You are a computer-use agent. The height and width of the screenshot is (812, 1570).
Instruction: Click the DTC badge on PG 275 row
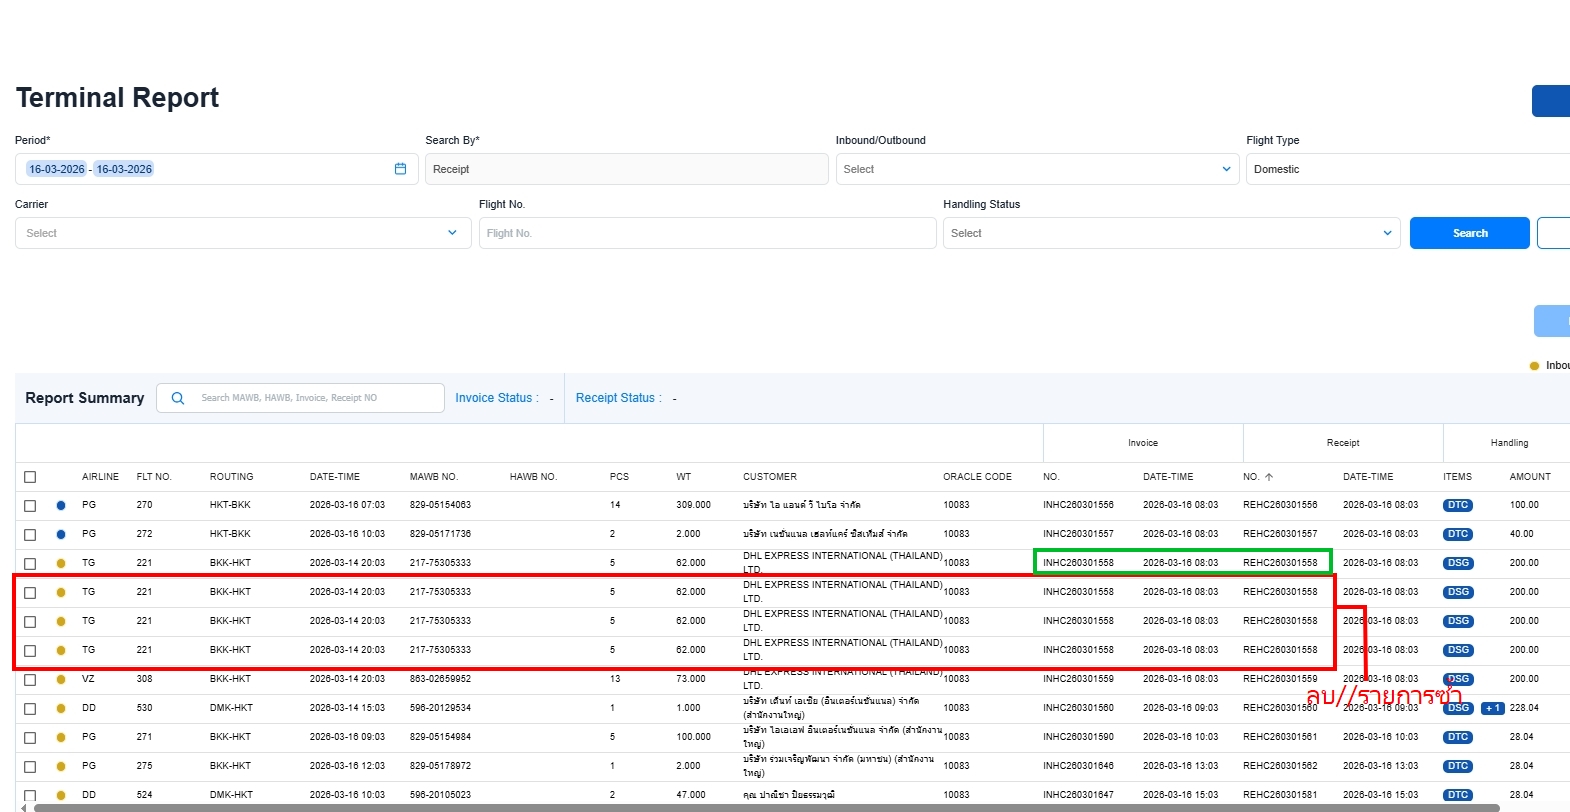1457,766
